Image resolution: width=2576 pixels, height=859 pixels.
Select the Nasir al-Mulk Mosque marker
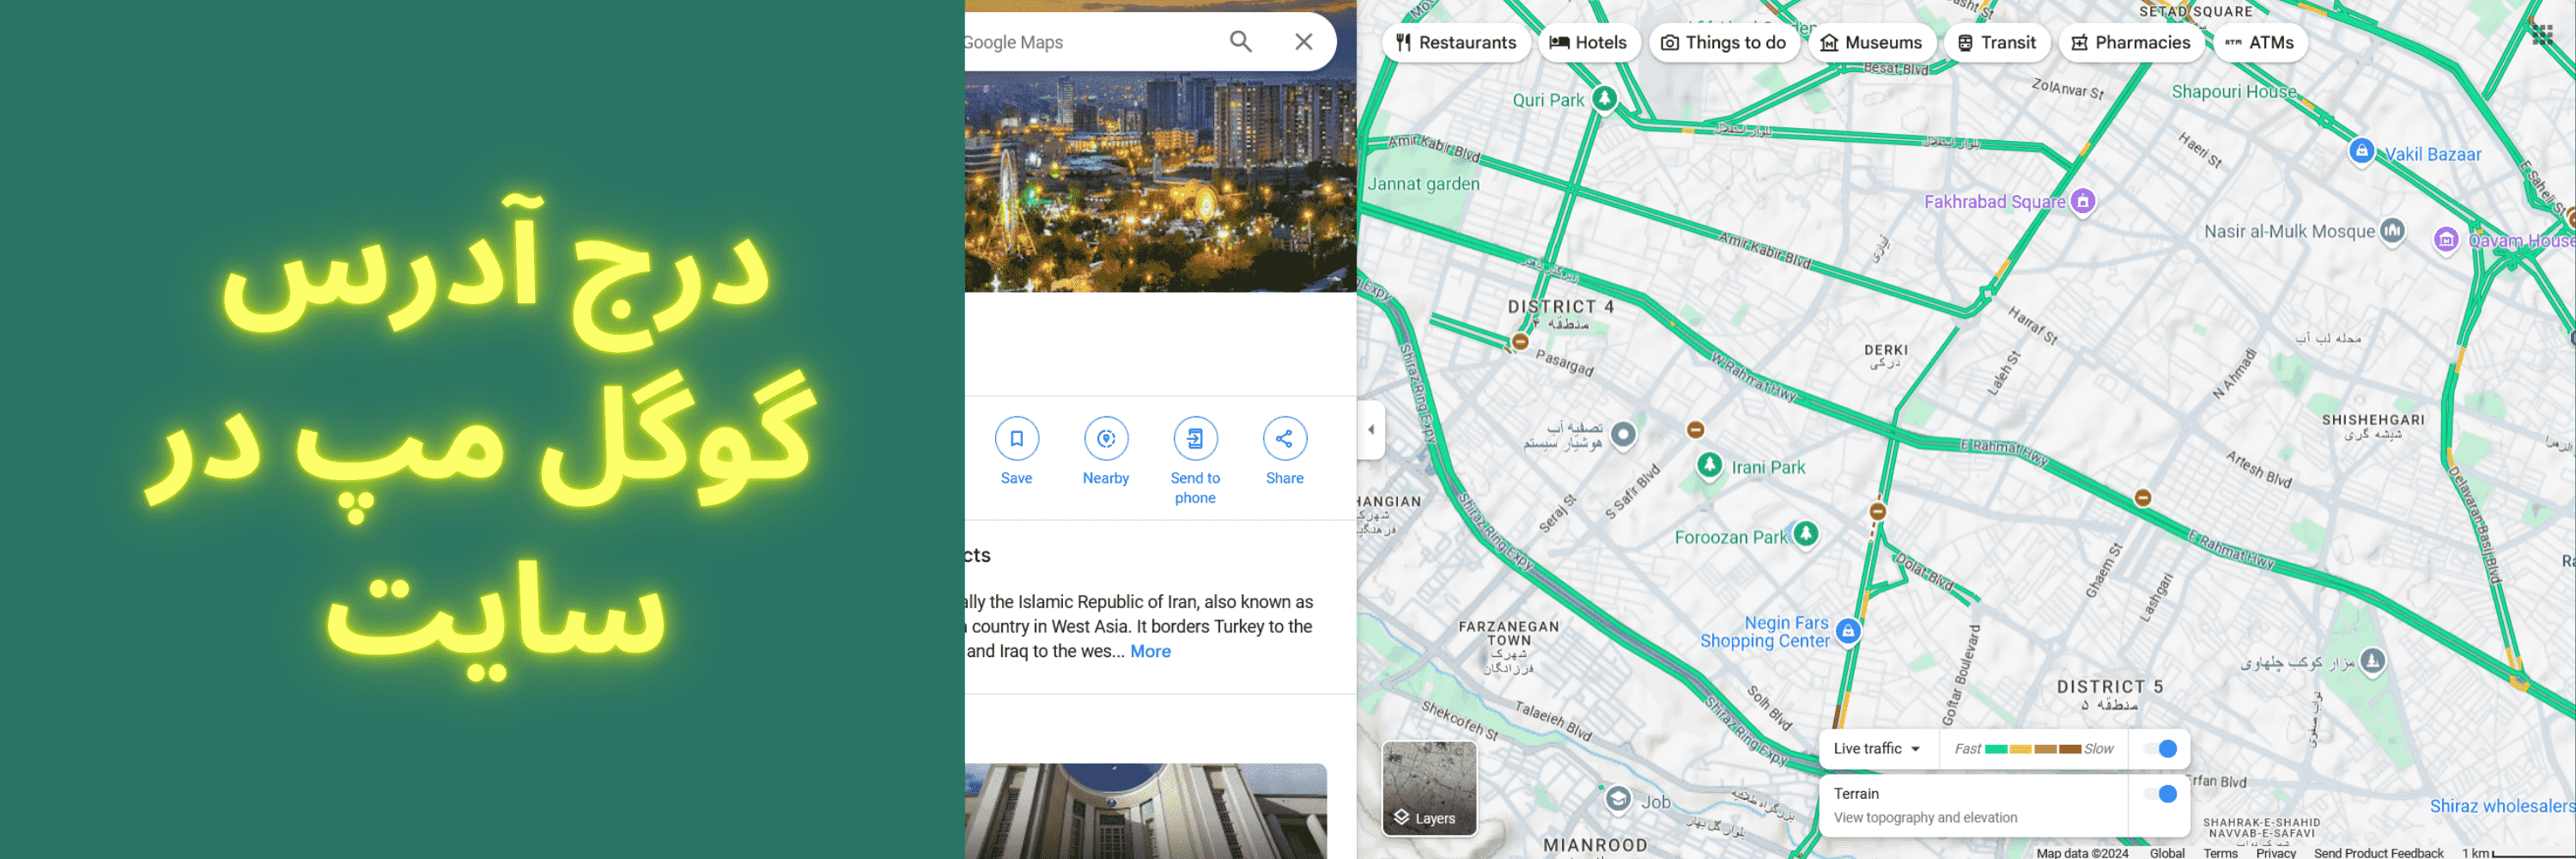point(2392,231)
